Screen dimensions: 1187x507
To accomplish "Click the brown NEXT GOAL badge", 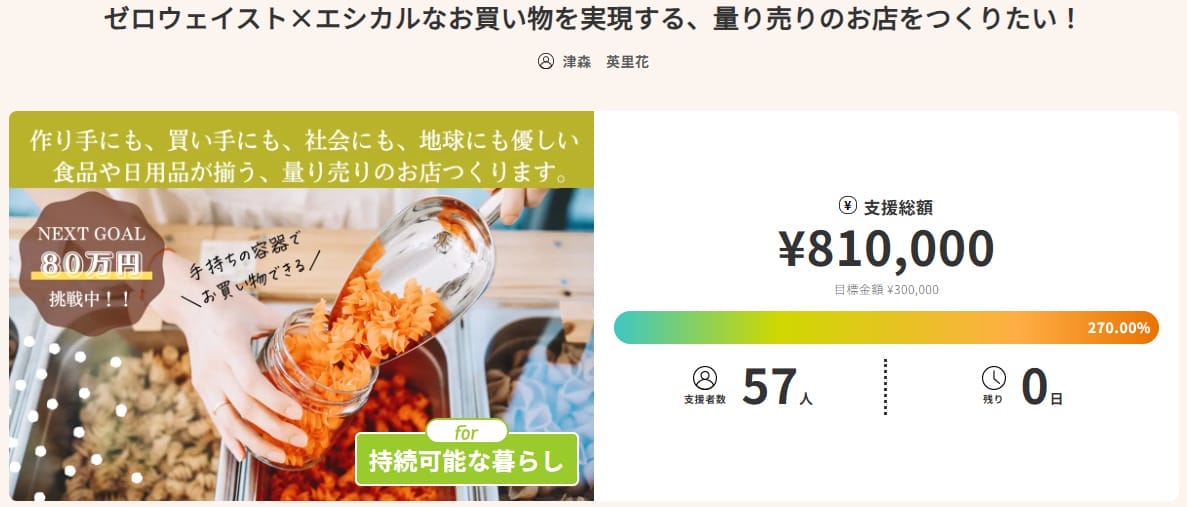I will [x=91, y=264].
